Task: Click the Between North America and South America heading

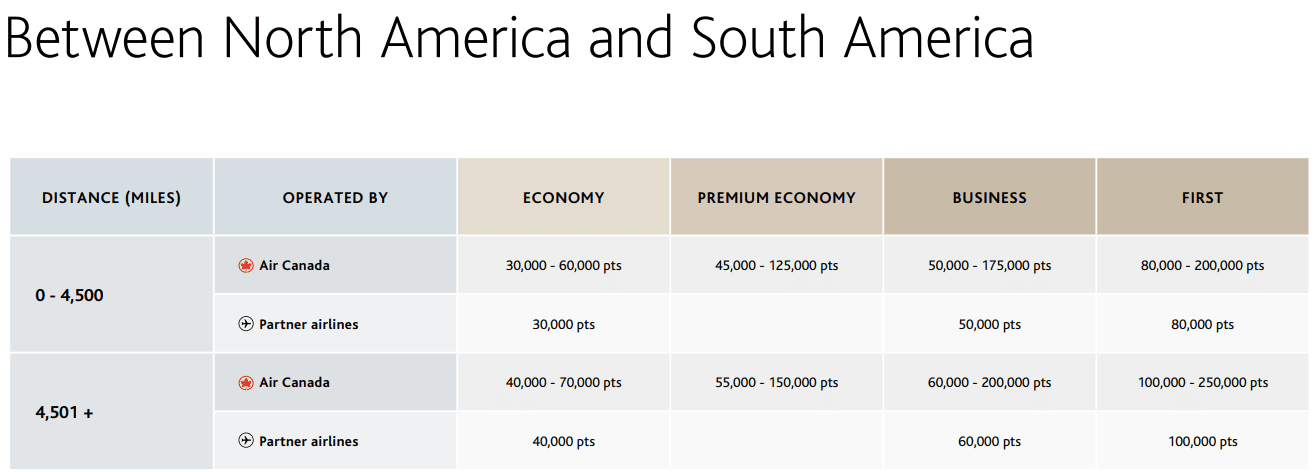Action: pos(519,38)
